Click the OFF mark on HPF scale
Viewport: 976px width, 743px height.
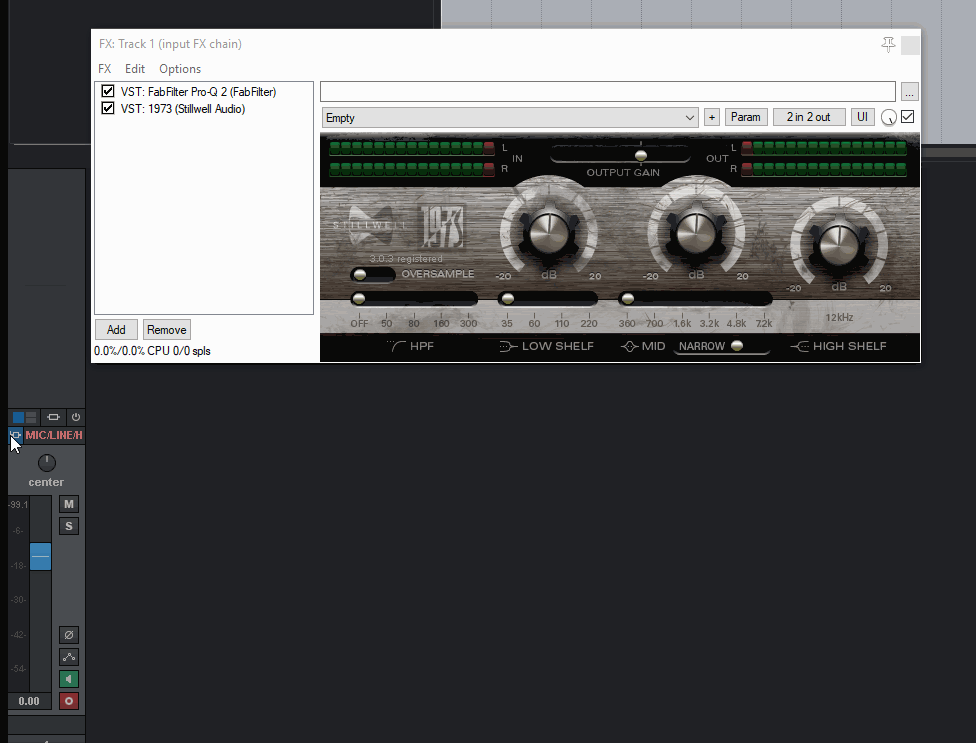click(x=359, y=323)
